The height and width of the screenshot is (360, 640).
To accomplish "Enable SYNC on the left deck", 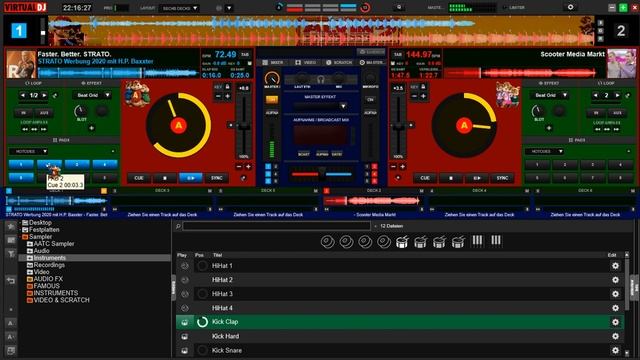I will (217, 178).
